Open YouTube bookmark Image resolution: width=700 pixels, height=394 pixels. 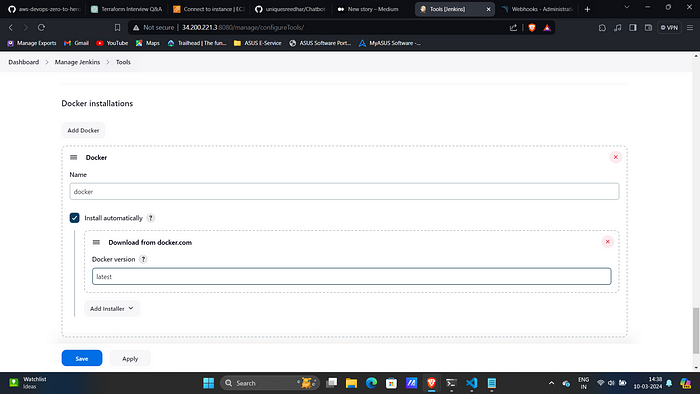point(112,43)
